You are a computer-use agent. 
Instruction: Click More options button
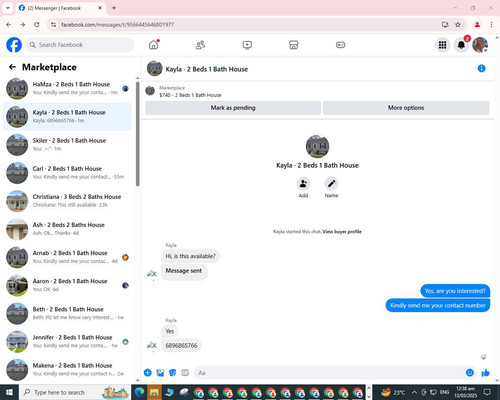[406, 108]
